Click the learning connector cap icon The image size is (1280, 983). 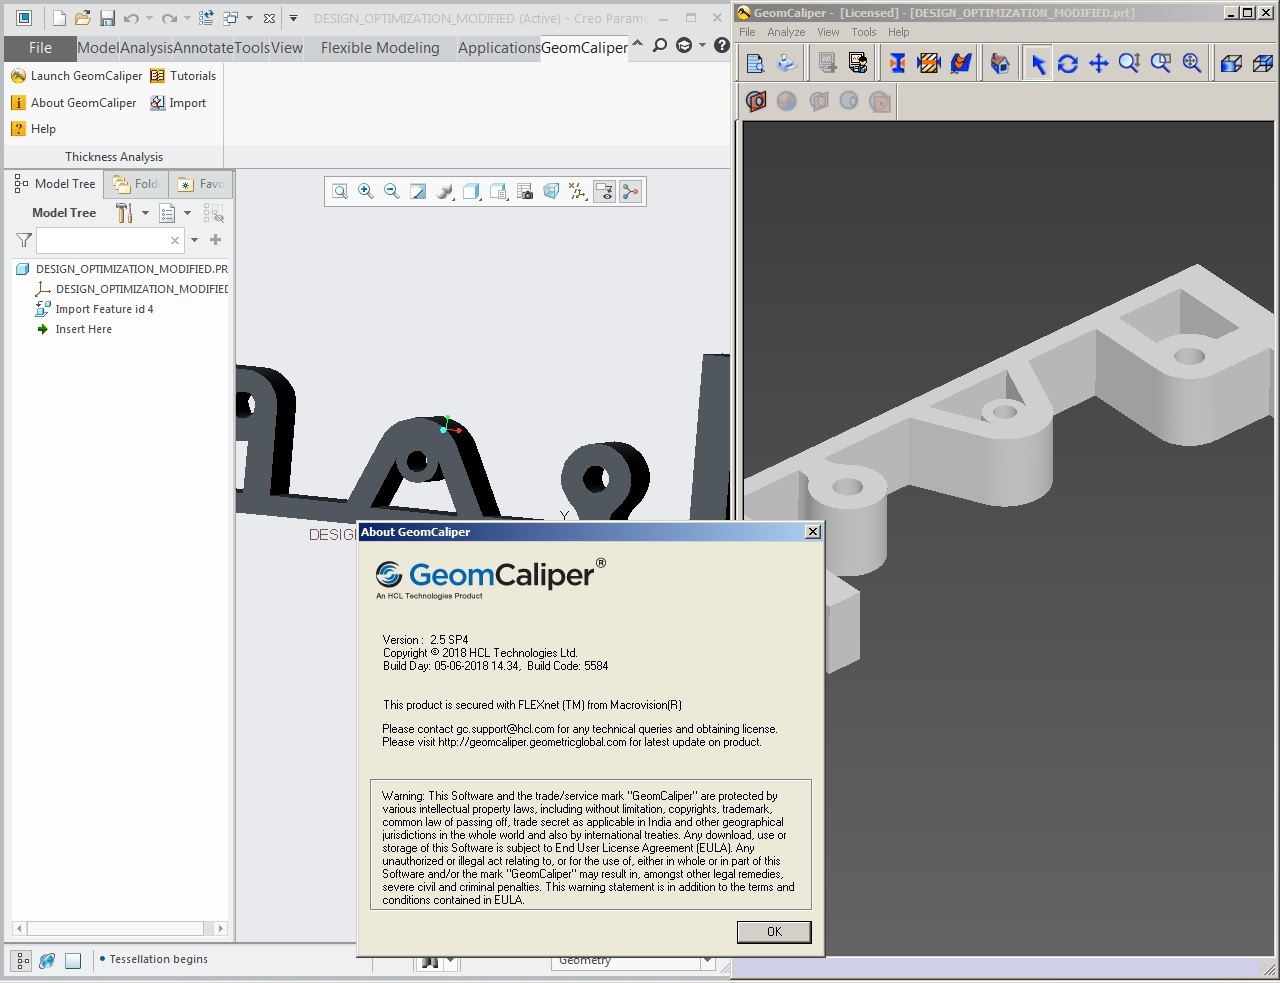tap(684, 46)
